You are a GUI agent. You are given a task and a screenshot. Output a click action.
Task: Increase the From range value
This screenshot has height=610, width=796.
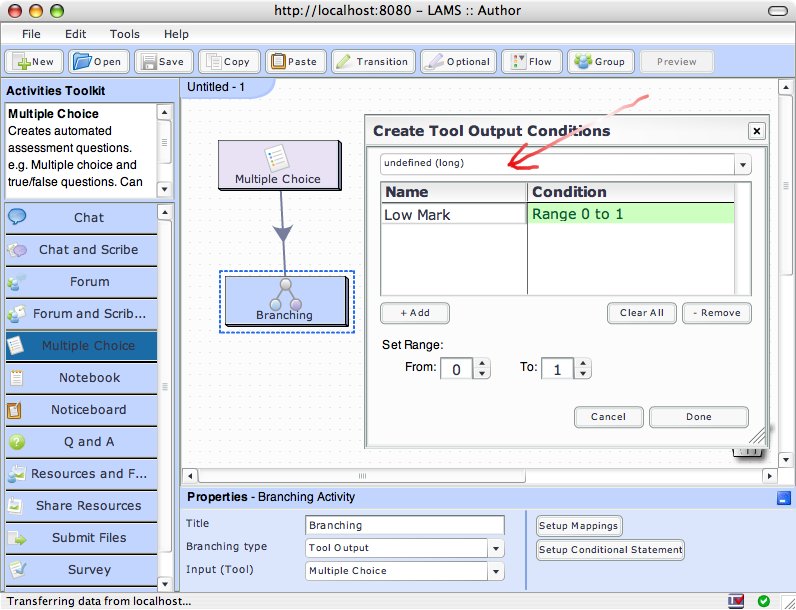coord(483,364)
